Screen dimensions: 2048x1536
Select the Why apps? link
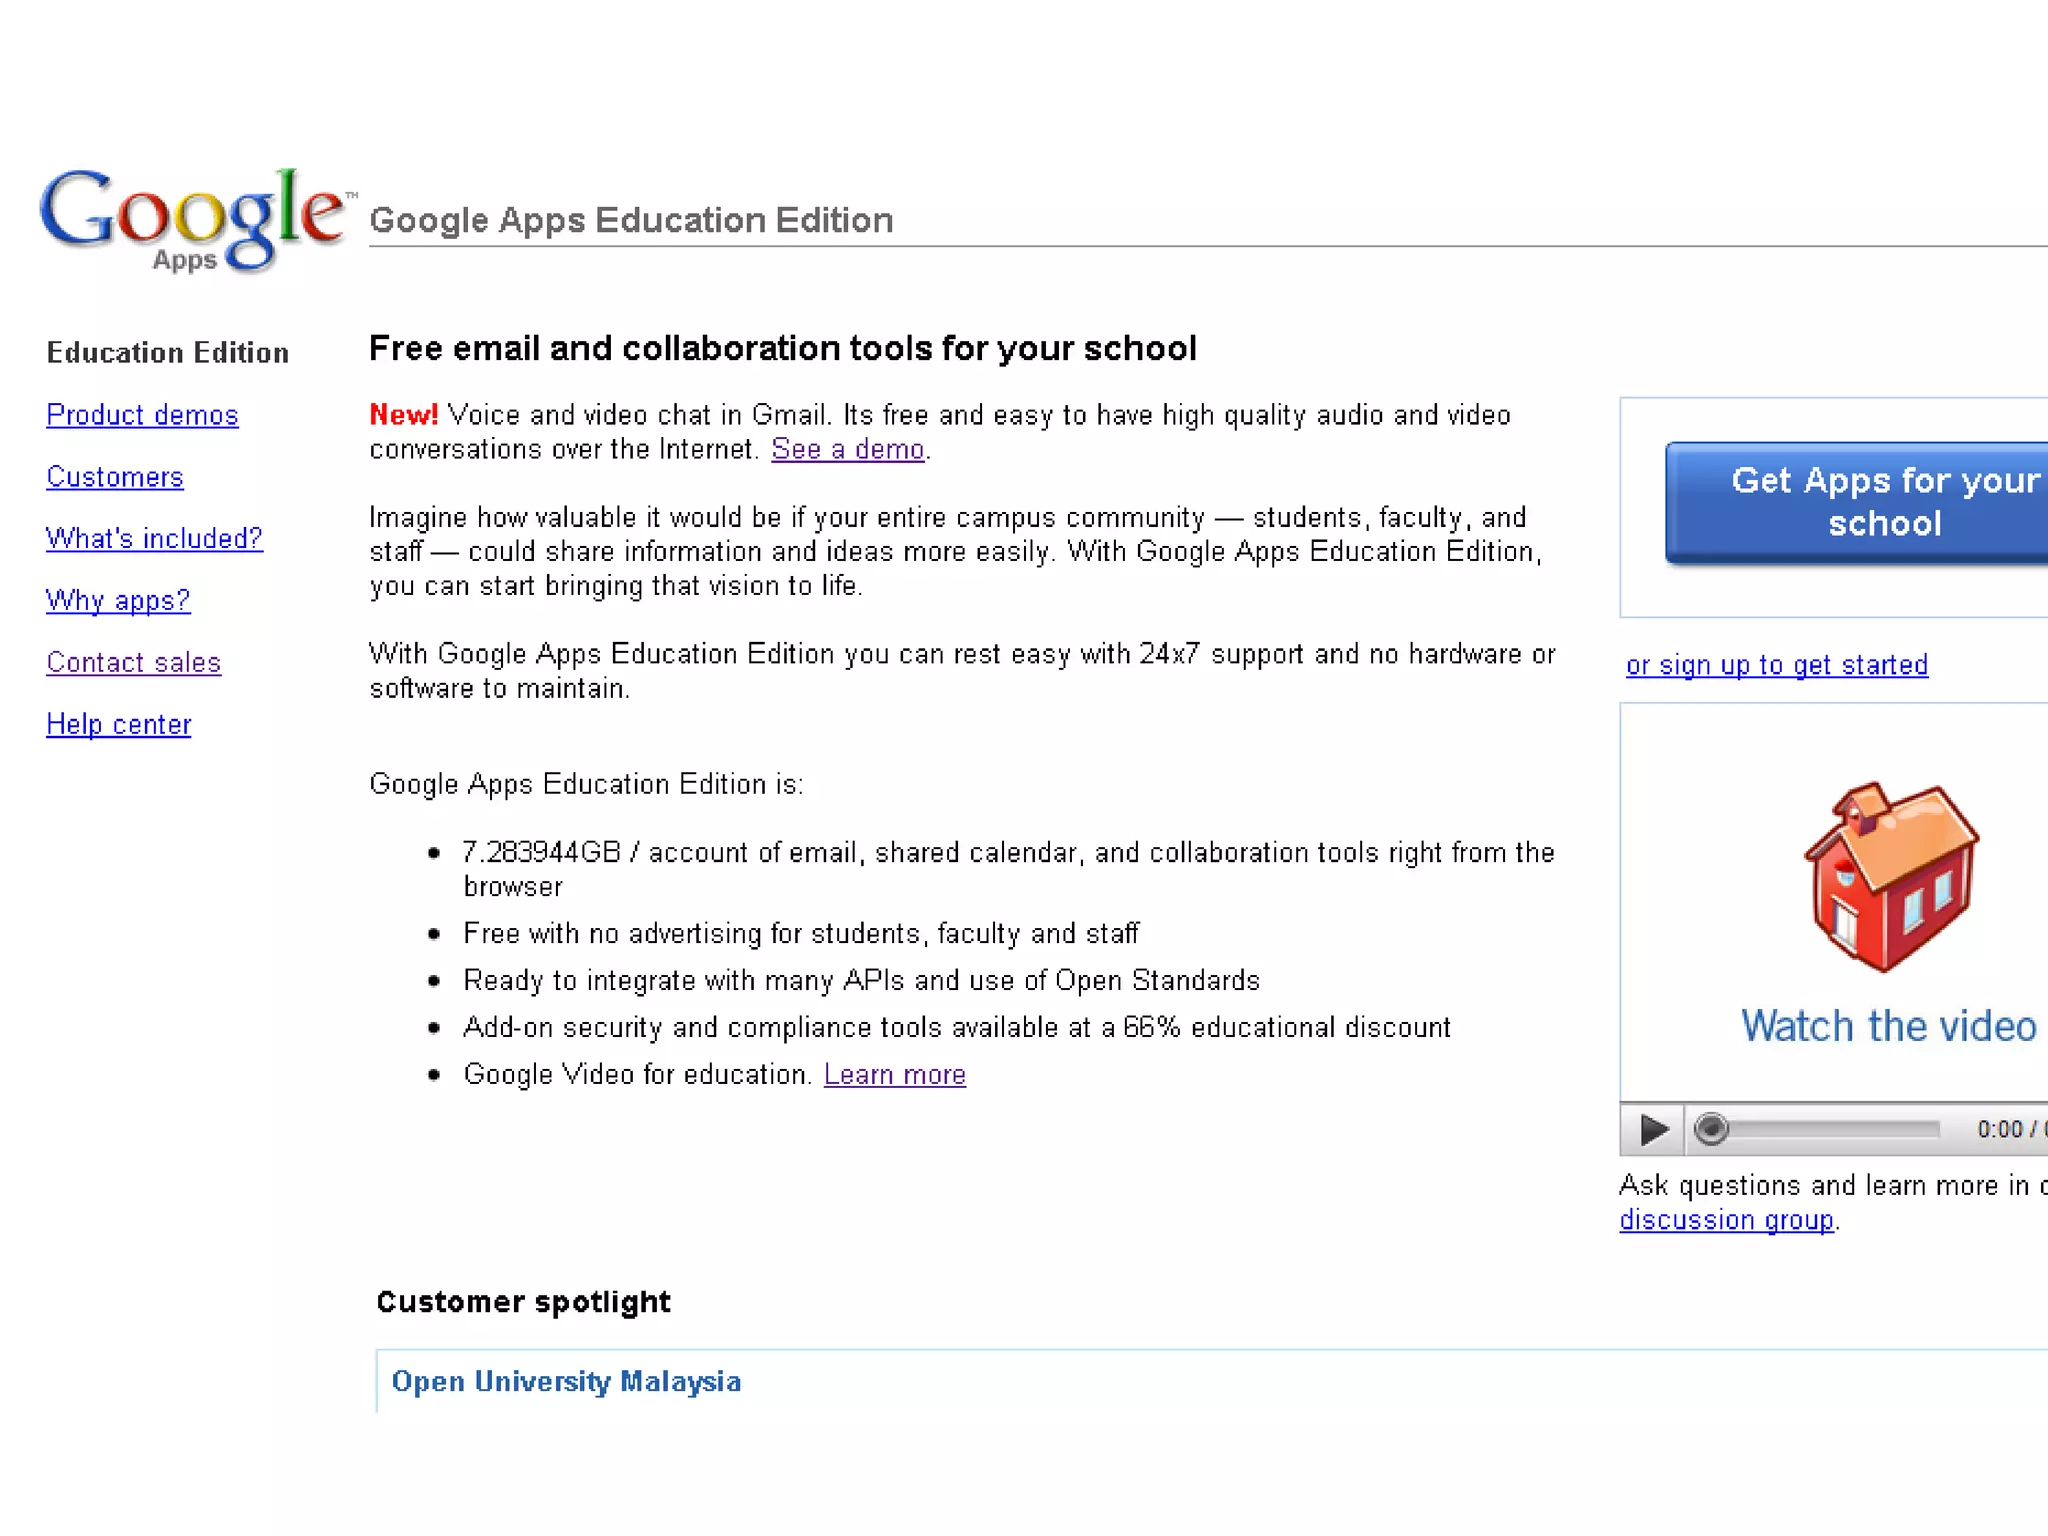click(x=118, y=601)
